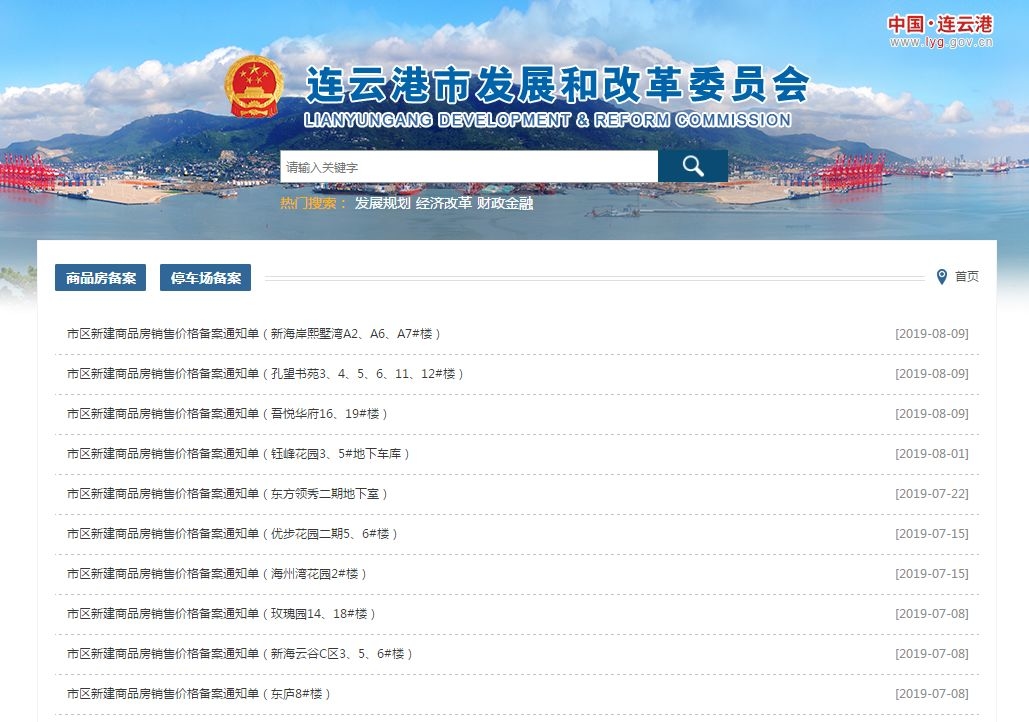Image resolution: width=1029 pixels, height=722 pixels.
Task: Open notice for 东庐8#楼
Action: coord(198,694)
